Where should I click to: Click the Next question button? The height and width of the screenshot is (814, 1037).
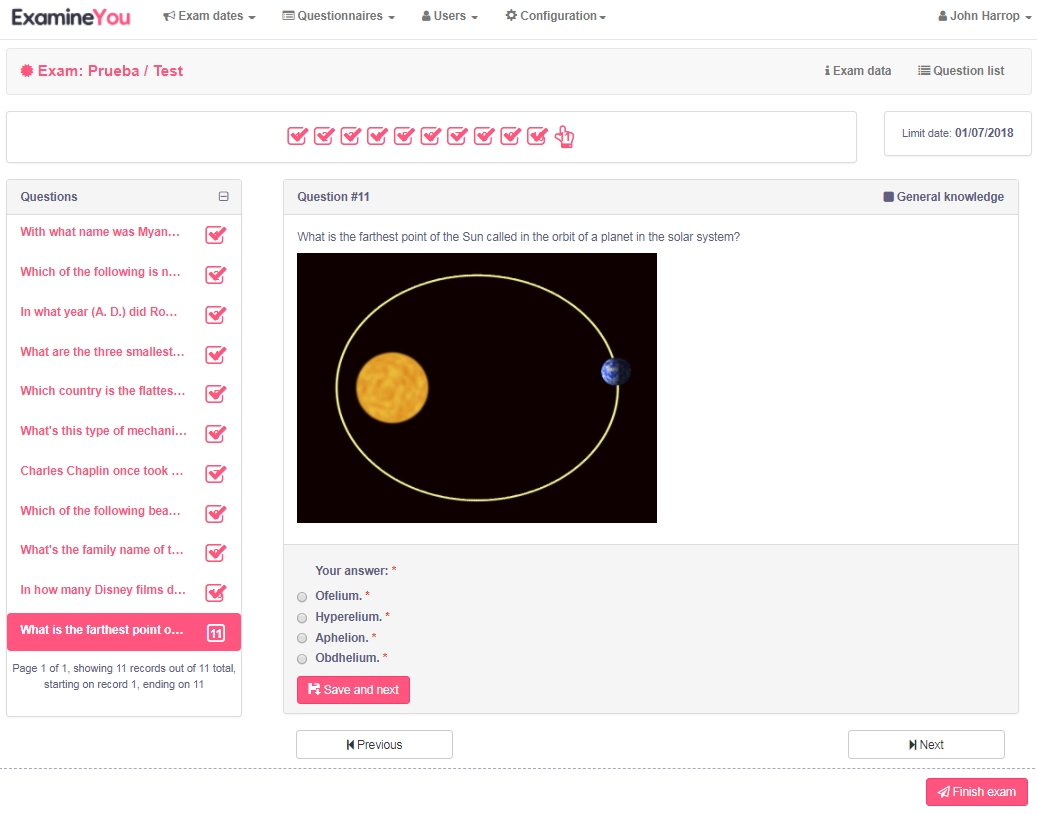coord(926,745)
